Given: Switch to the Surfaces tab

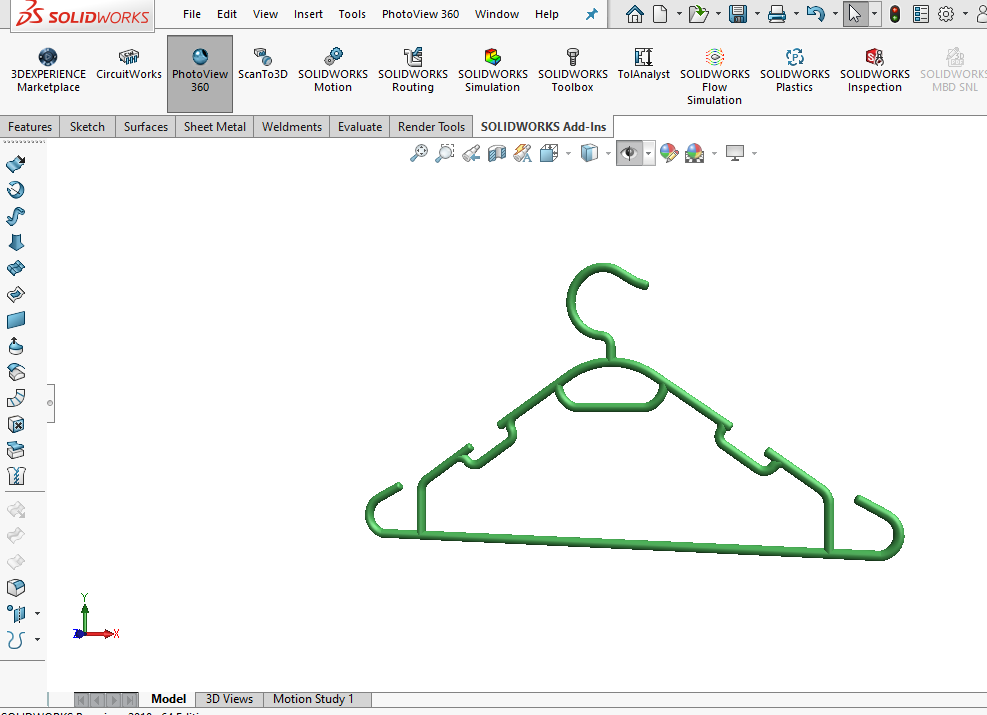Looking at the screenshot, I should click(x=146, y=127).
